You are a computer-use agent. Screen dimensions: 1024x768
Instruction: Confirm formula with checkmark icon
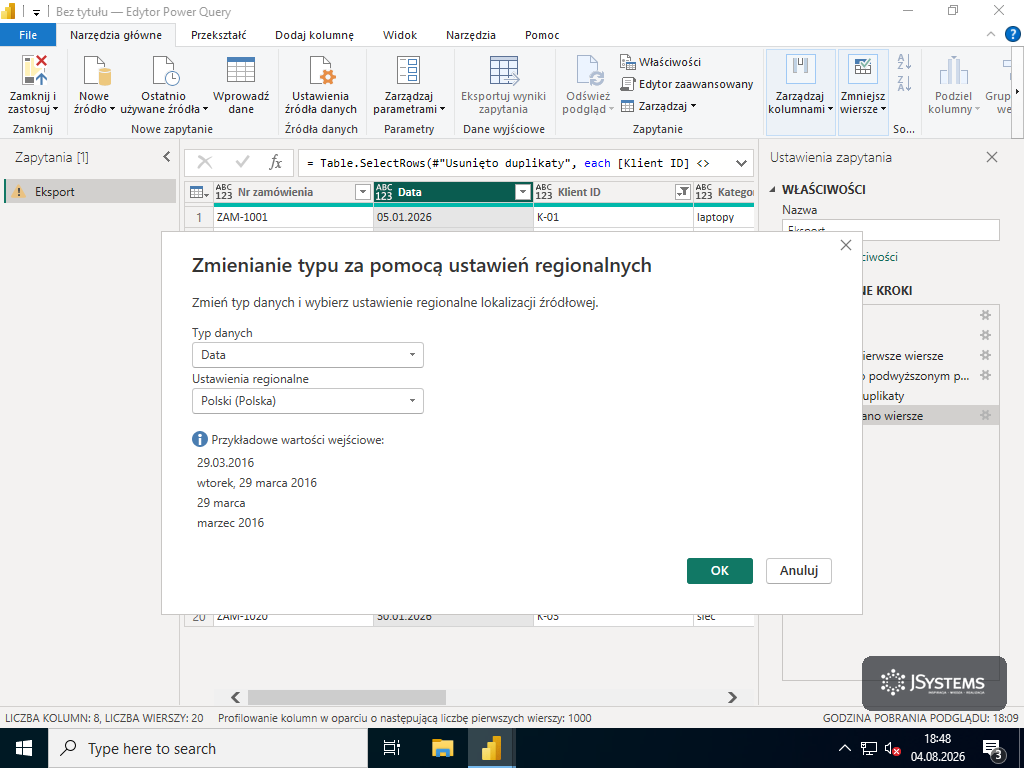[242, 163]
